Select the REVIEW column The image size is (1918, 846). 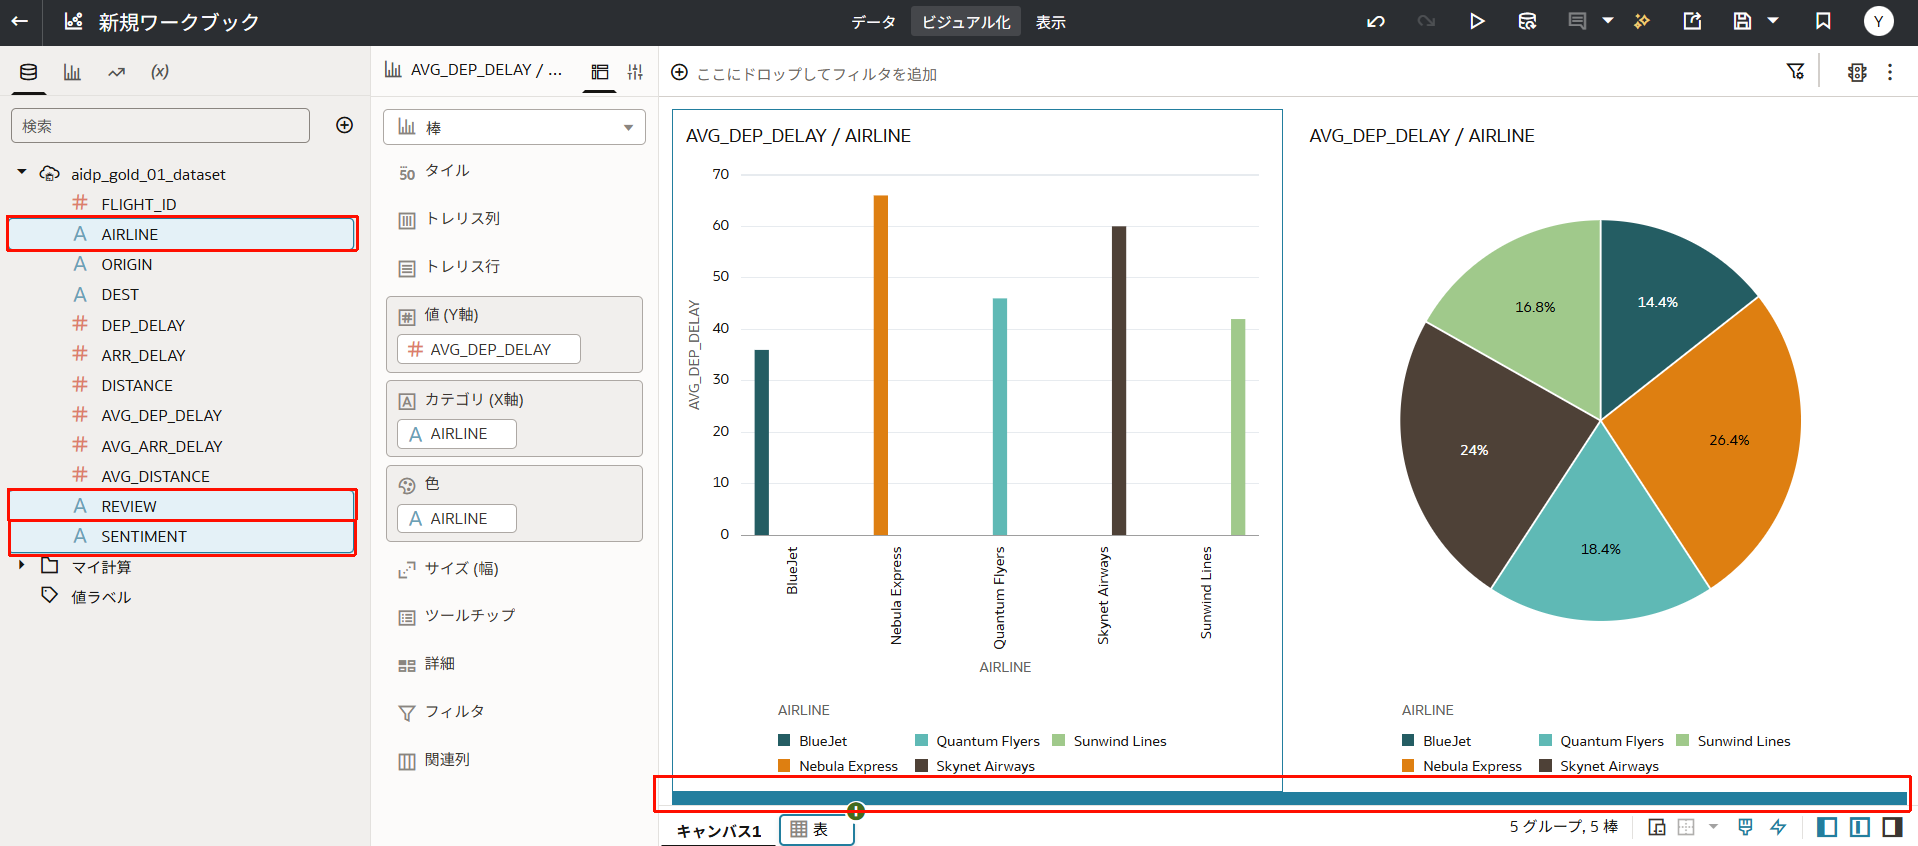click(x=181, y=506)
